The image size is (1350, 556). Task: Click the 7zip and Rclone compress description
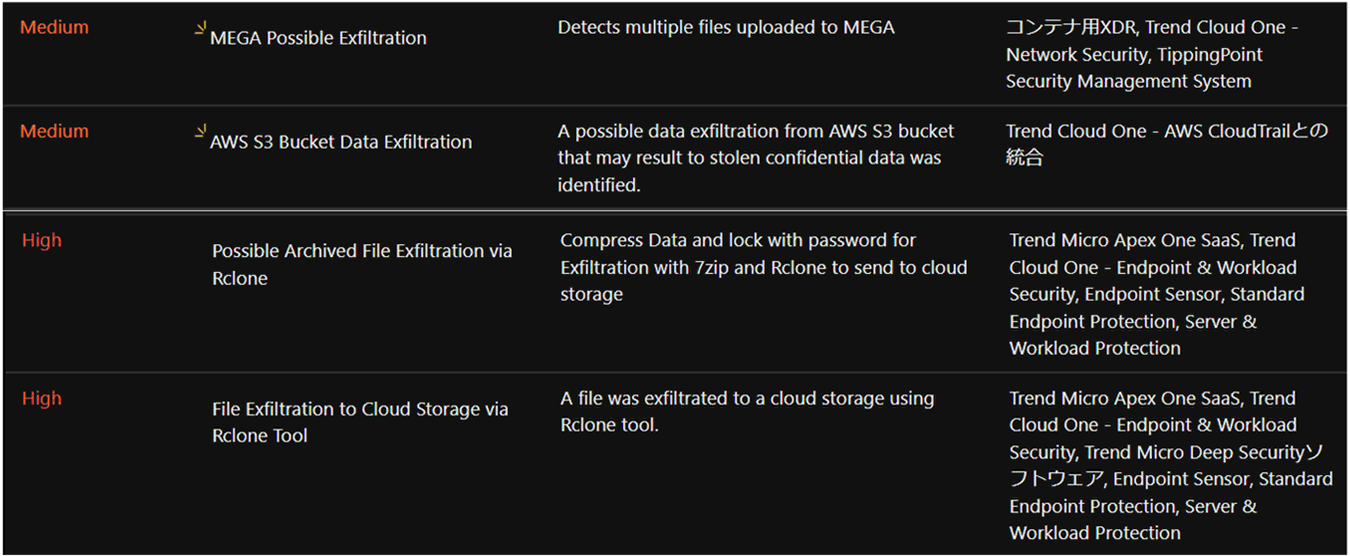(x=764, y=267)
